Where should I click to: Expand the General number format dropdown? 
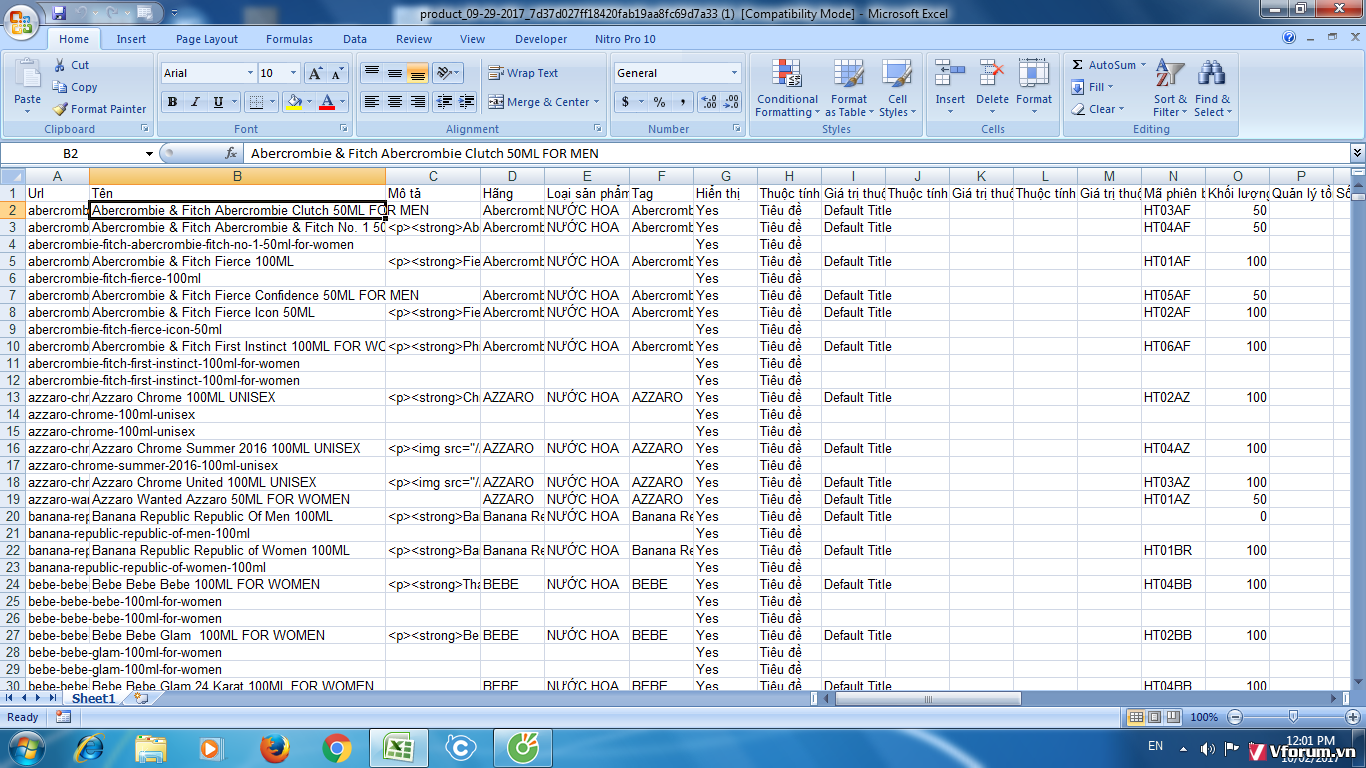pyautogui.click(x=734, y=73)
